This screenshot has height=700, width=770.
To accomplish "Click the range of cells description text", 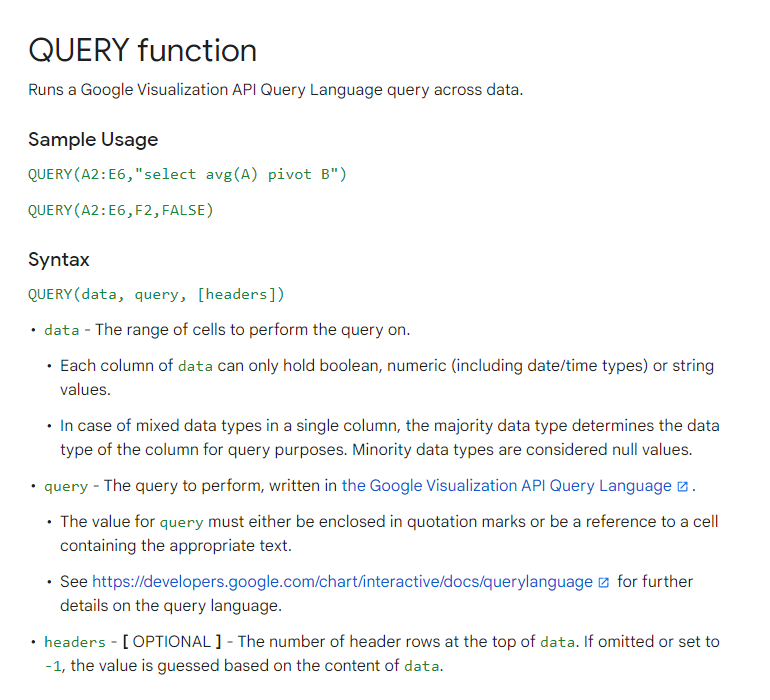I will click(x=252, y=330).
